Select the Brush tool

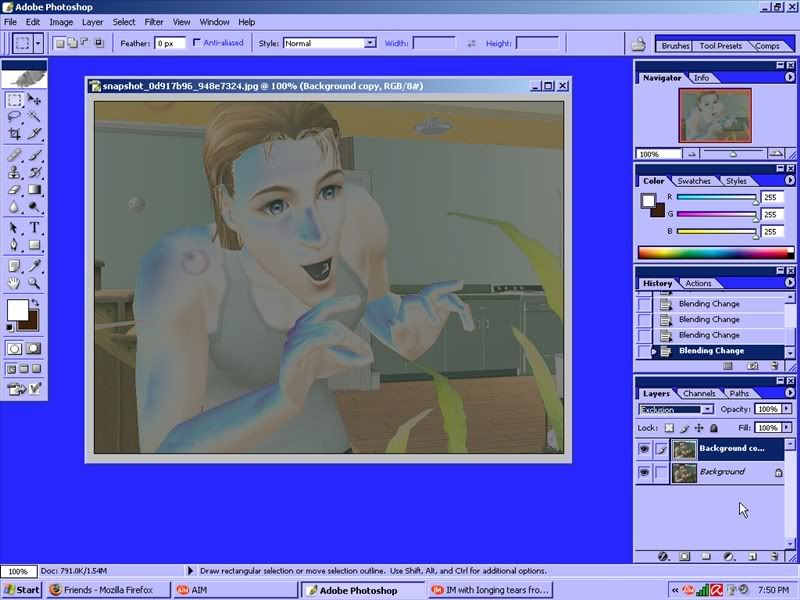point(34,155)
